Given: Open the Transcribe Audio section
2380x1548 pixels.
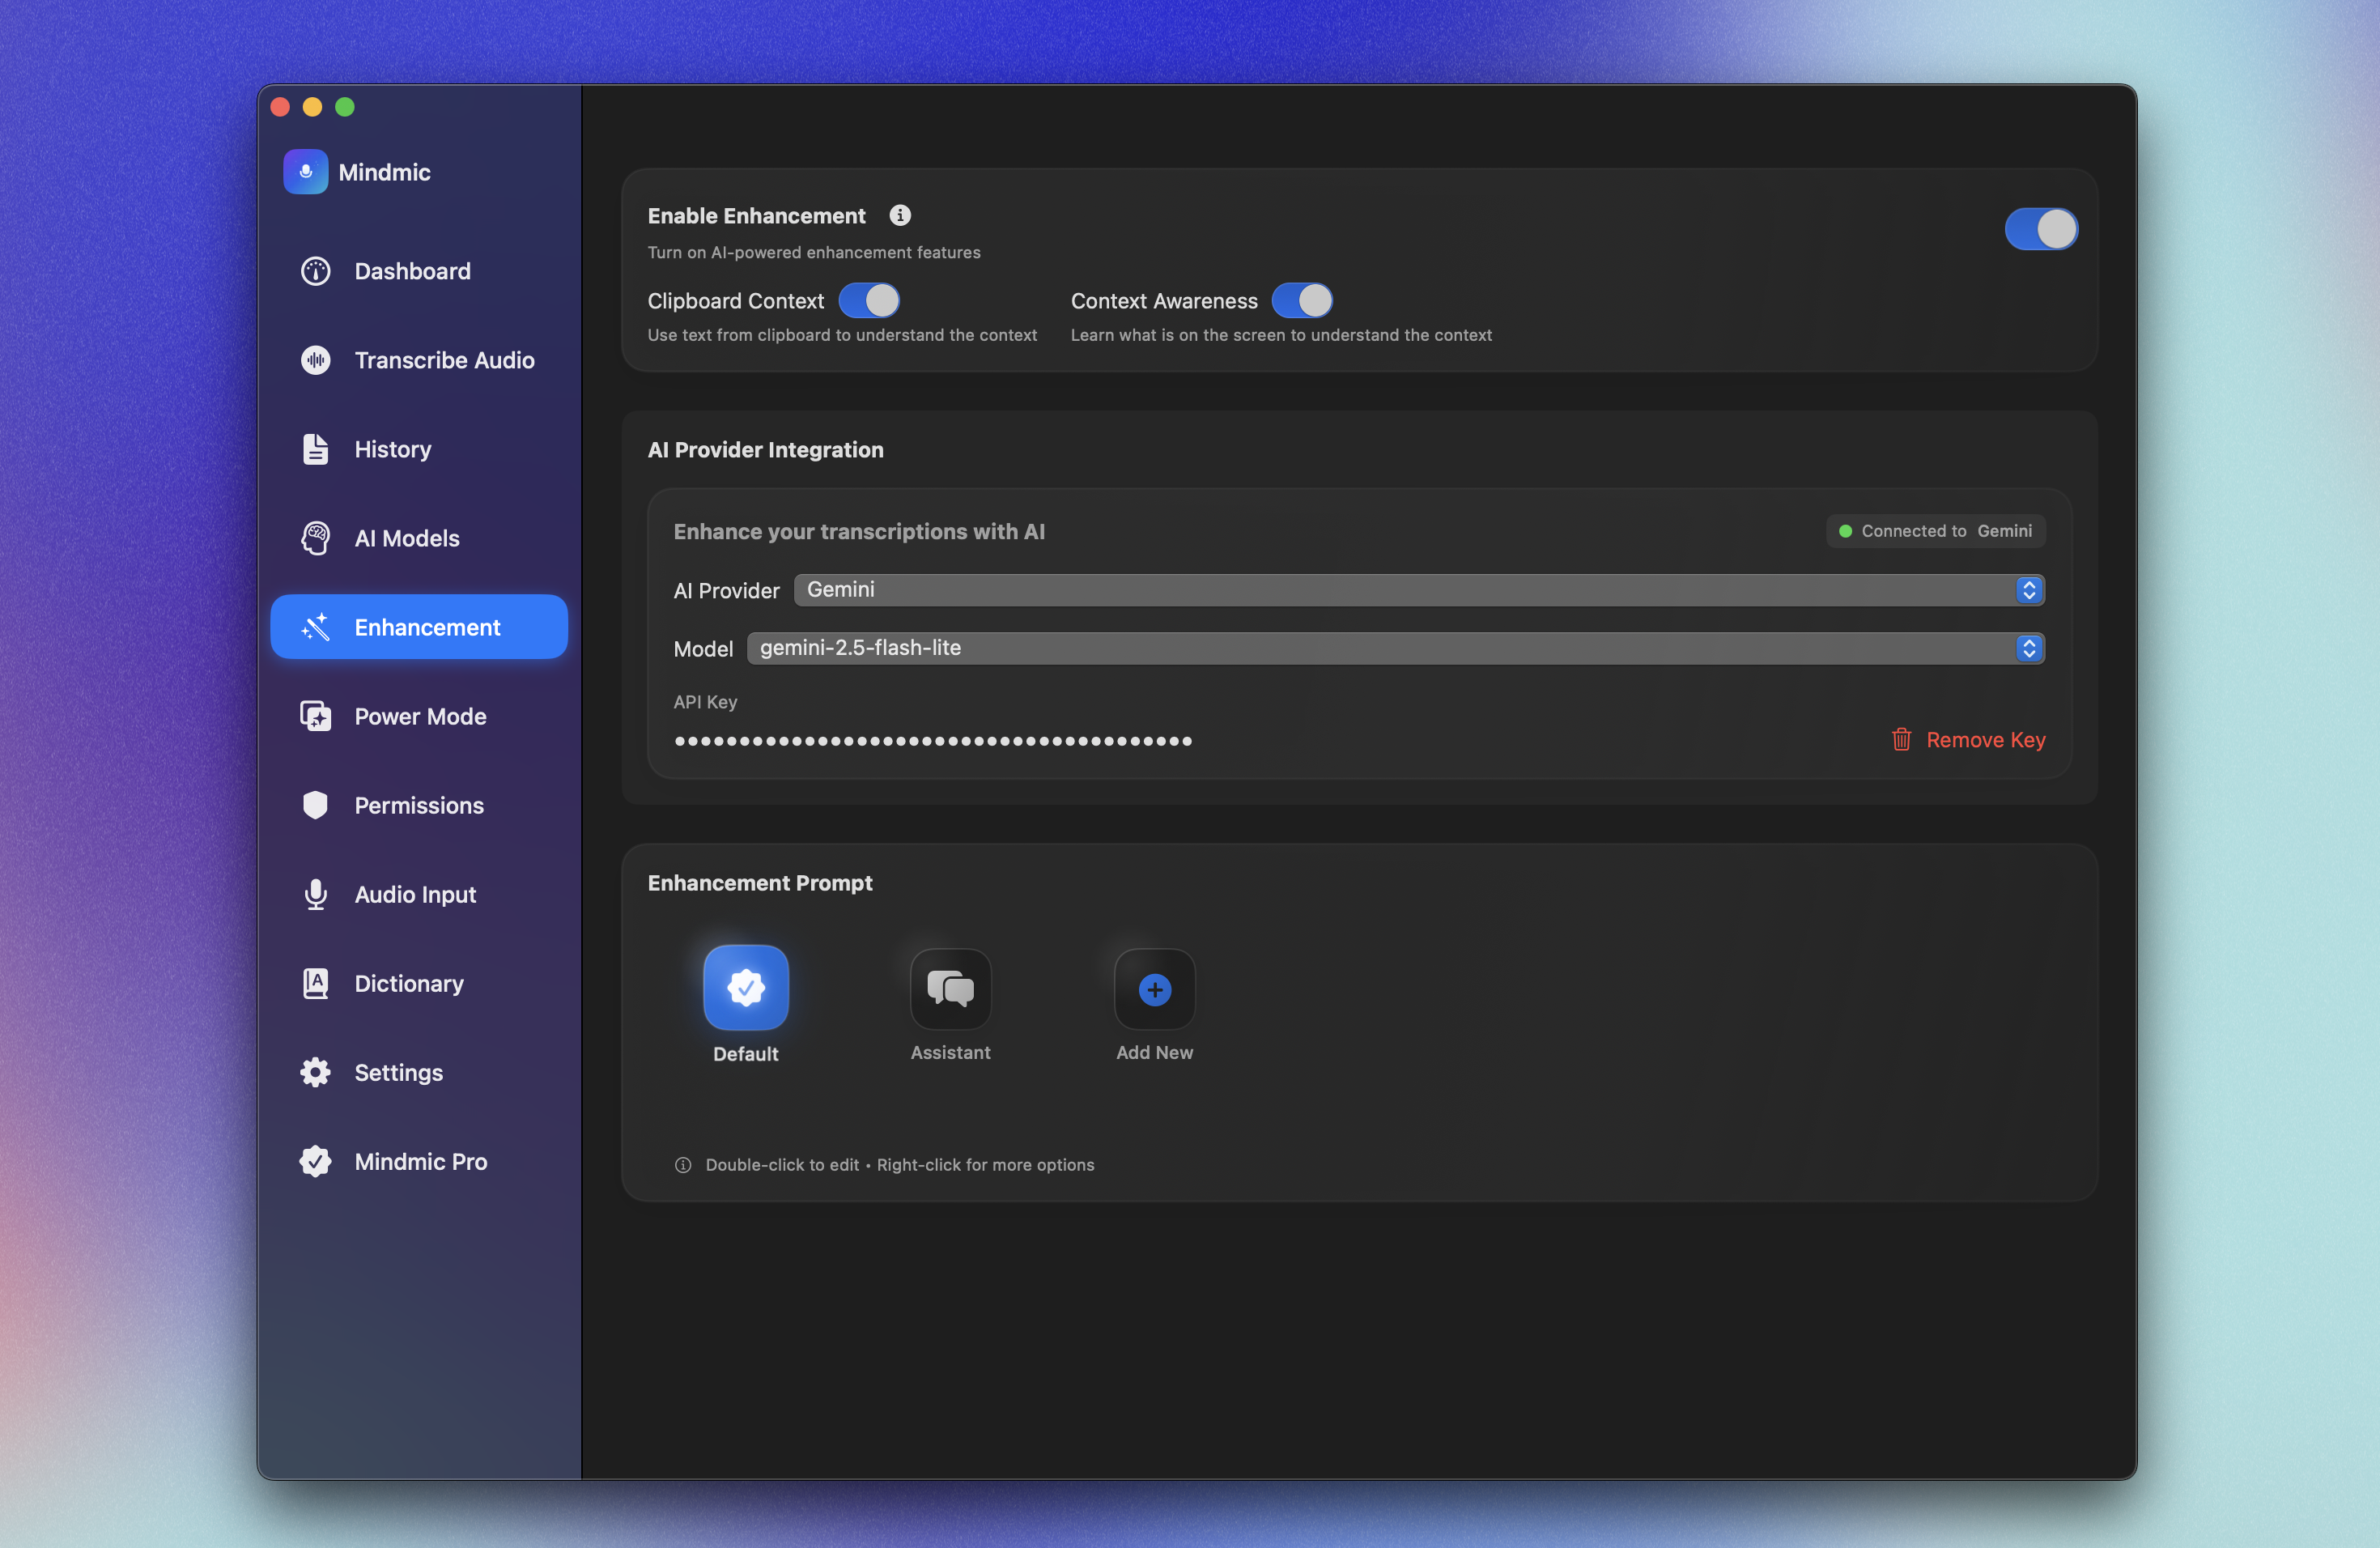Looking at the screenshot, I should (419, 360).
